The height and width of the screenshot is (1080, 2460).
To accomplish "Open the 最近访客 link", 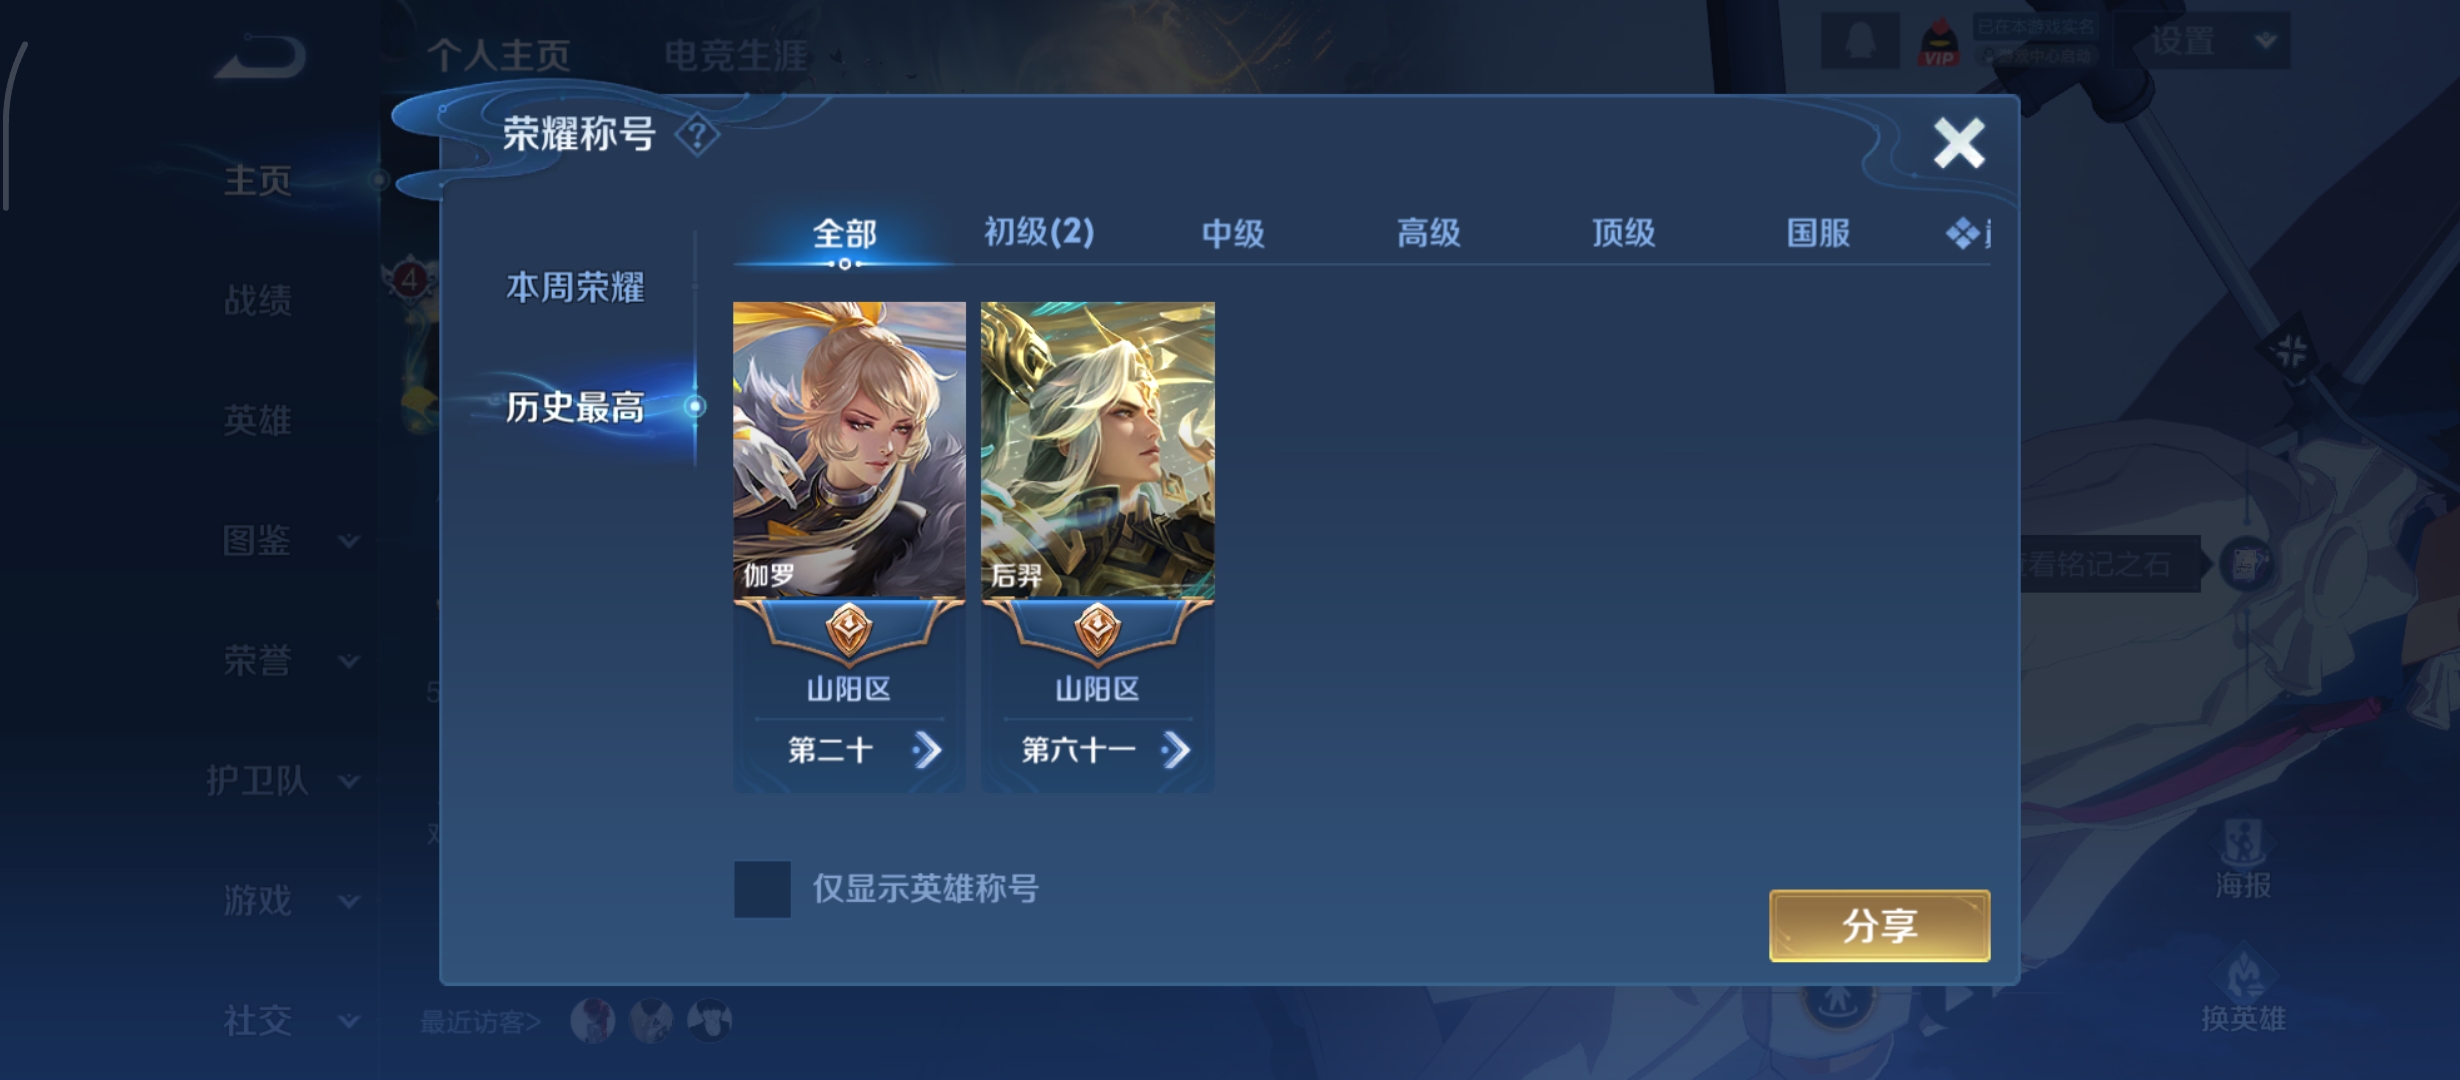I will 481,1021.
